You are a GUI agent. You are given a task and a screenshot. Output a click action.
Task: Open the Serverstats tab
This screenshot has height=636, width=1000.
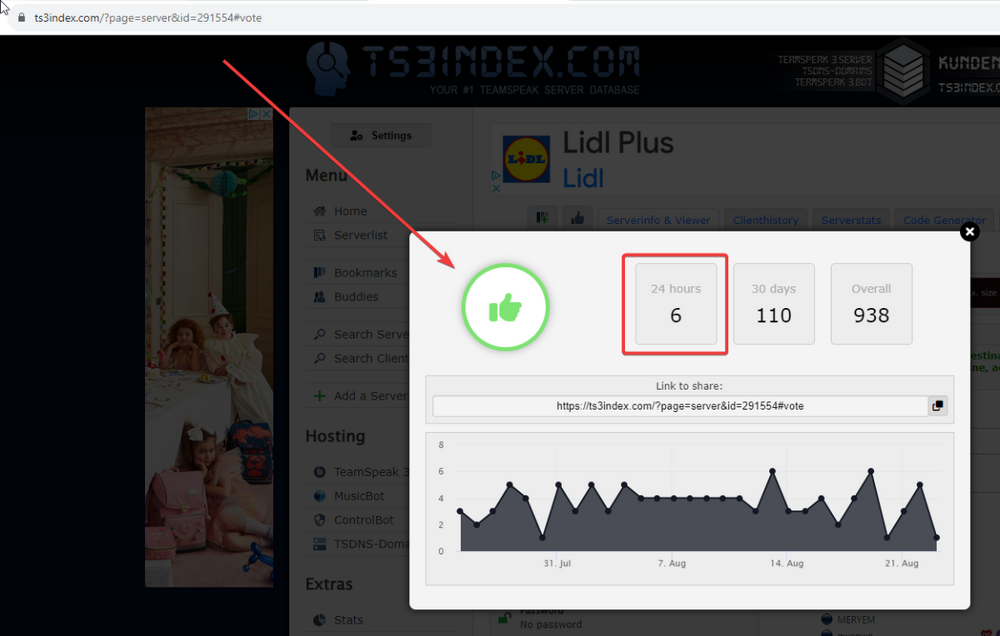[x=851, y=220]
